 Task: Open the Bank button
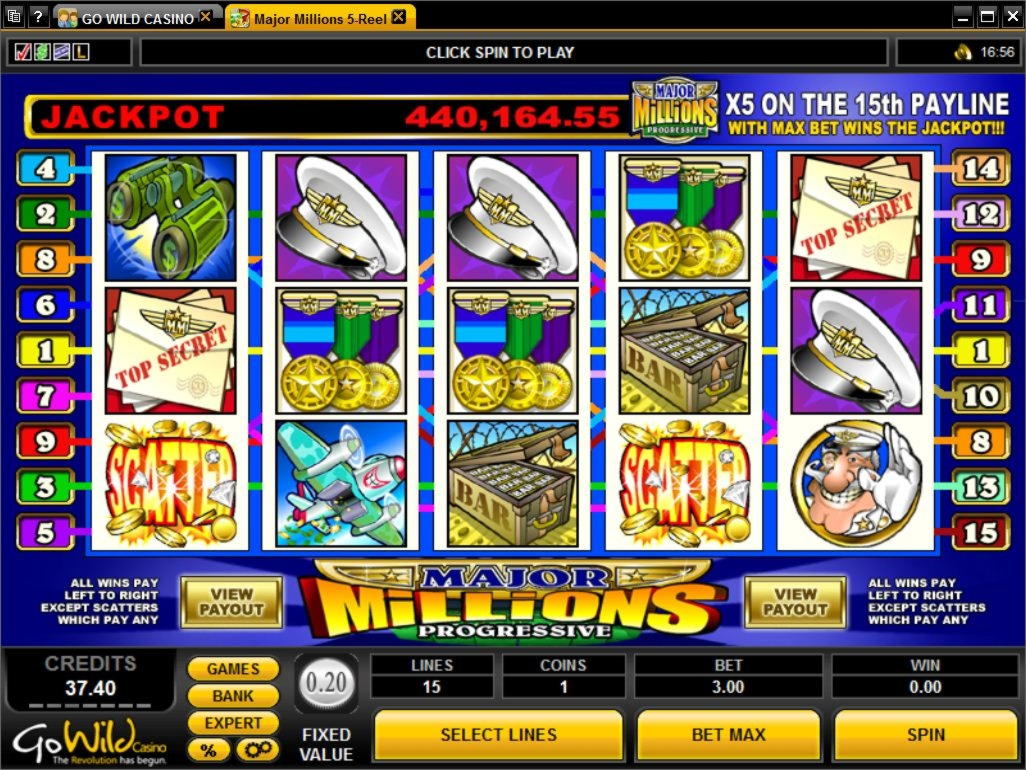pyautogui.click(x=233, y=696)
